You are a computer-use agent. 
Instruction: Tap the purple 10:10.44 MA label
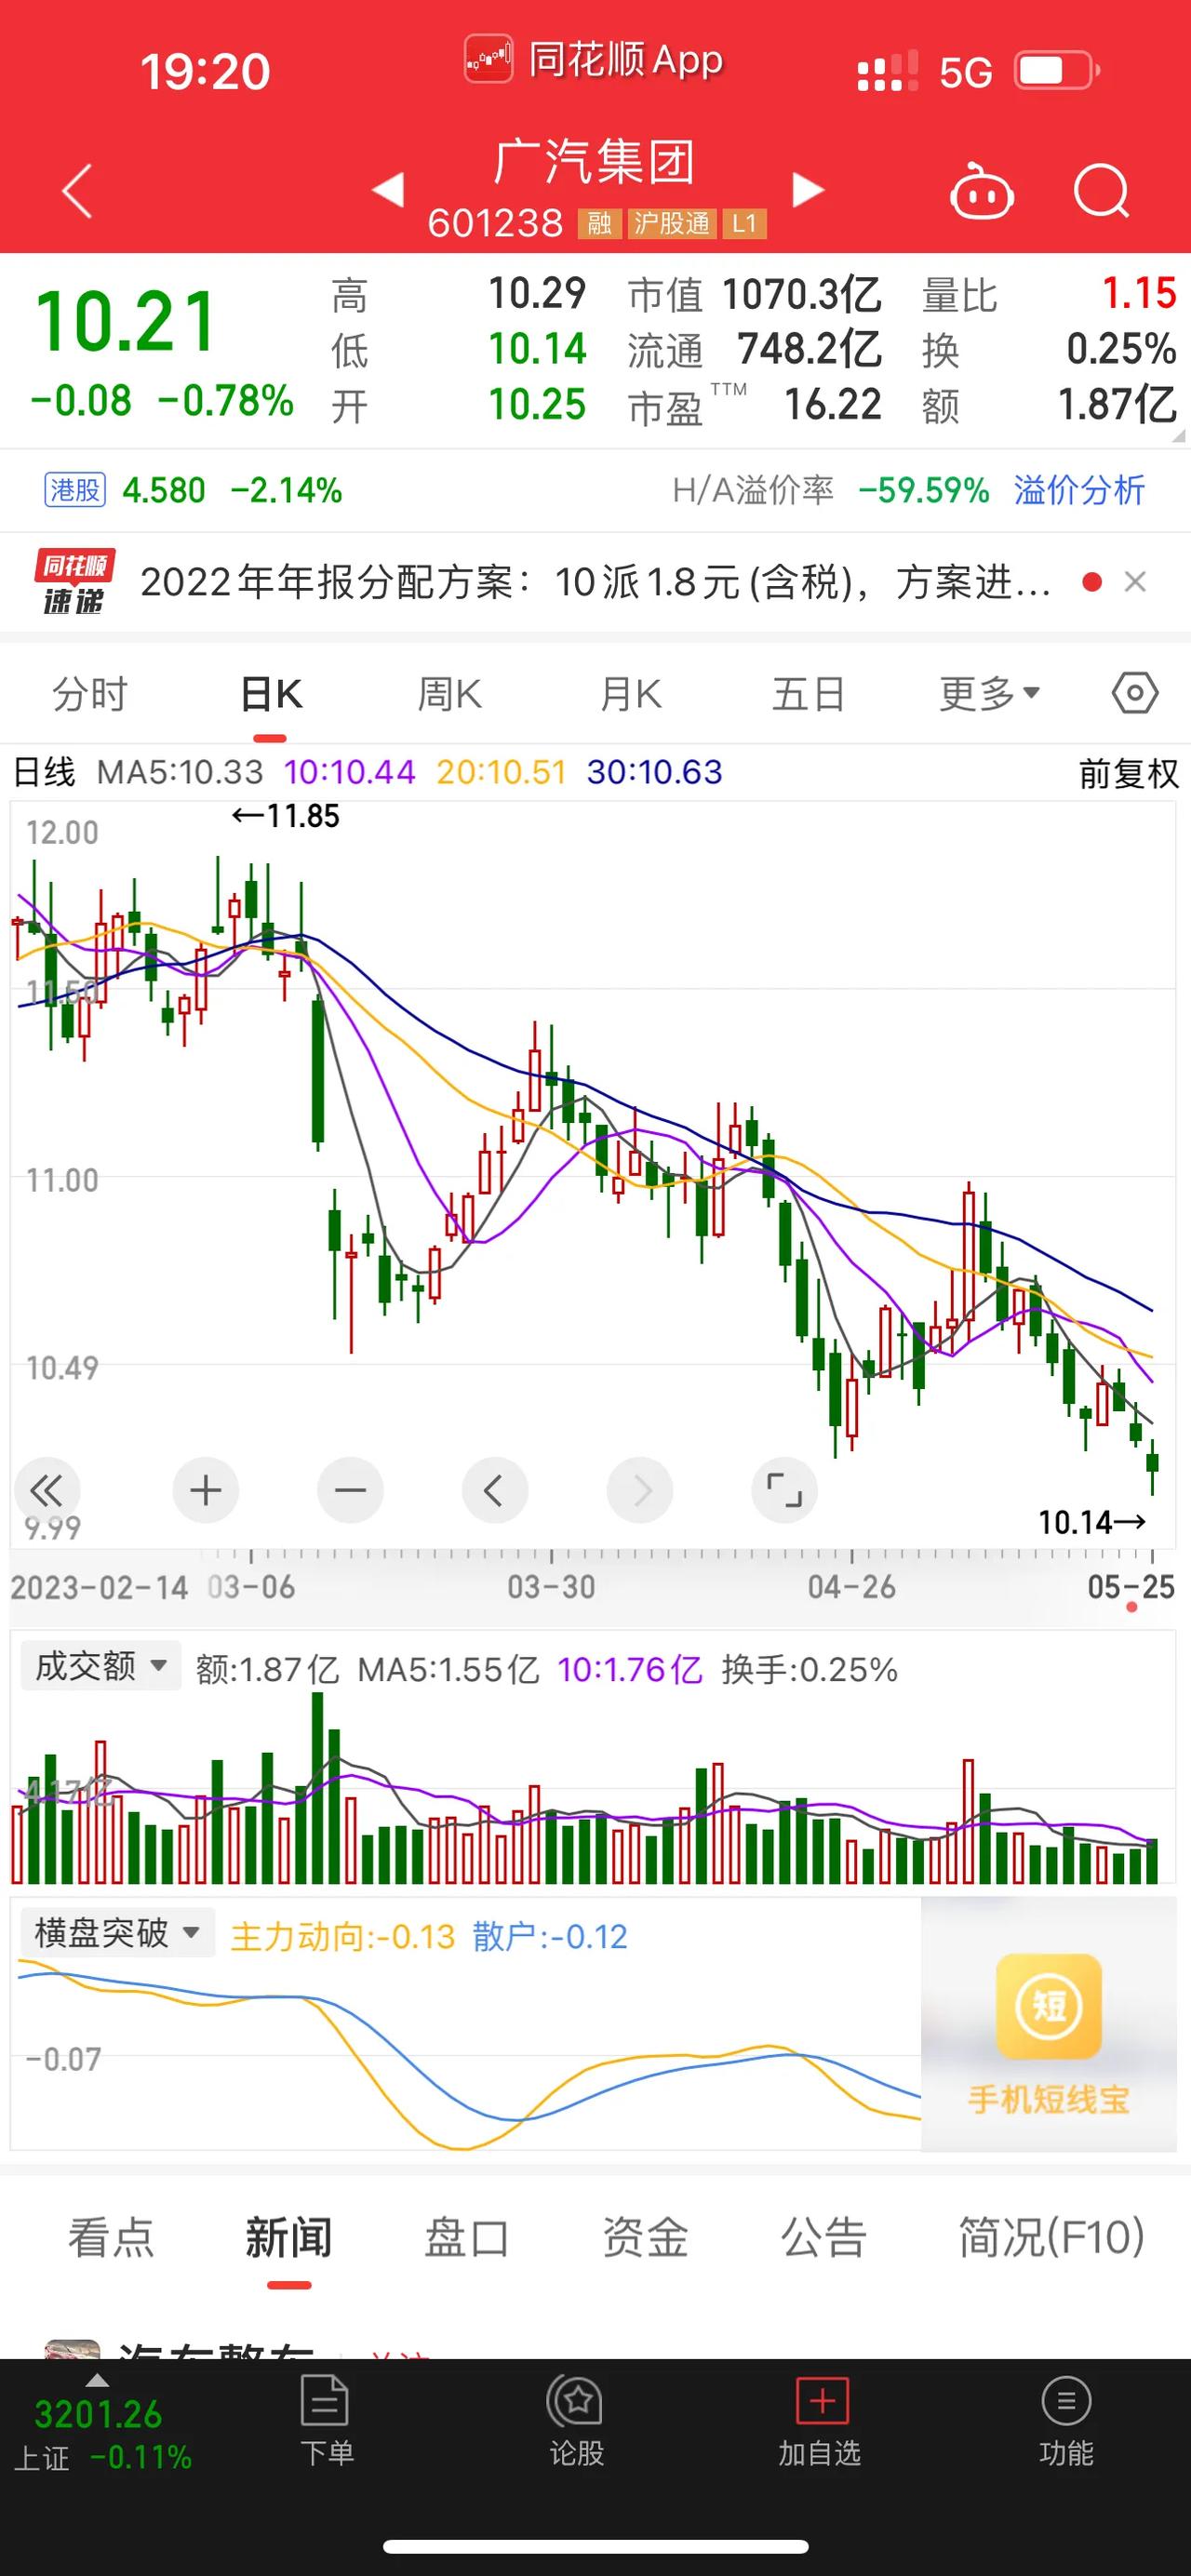(349, 772)
